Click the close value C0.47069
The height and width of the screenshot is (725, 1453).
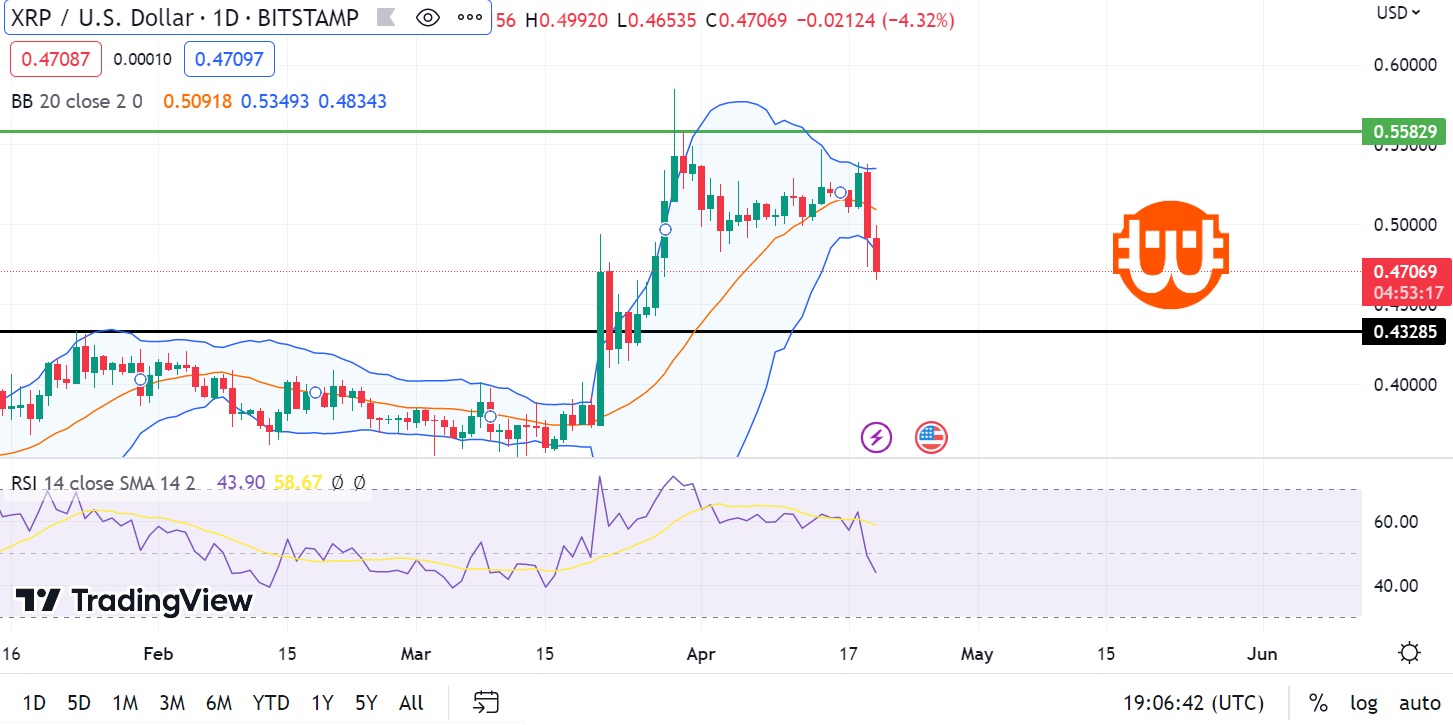coord(745,19)
